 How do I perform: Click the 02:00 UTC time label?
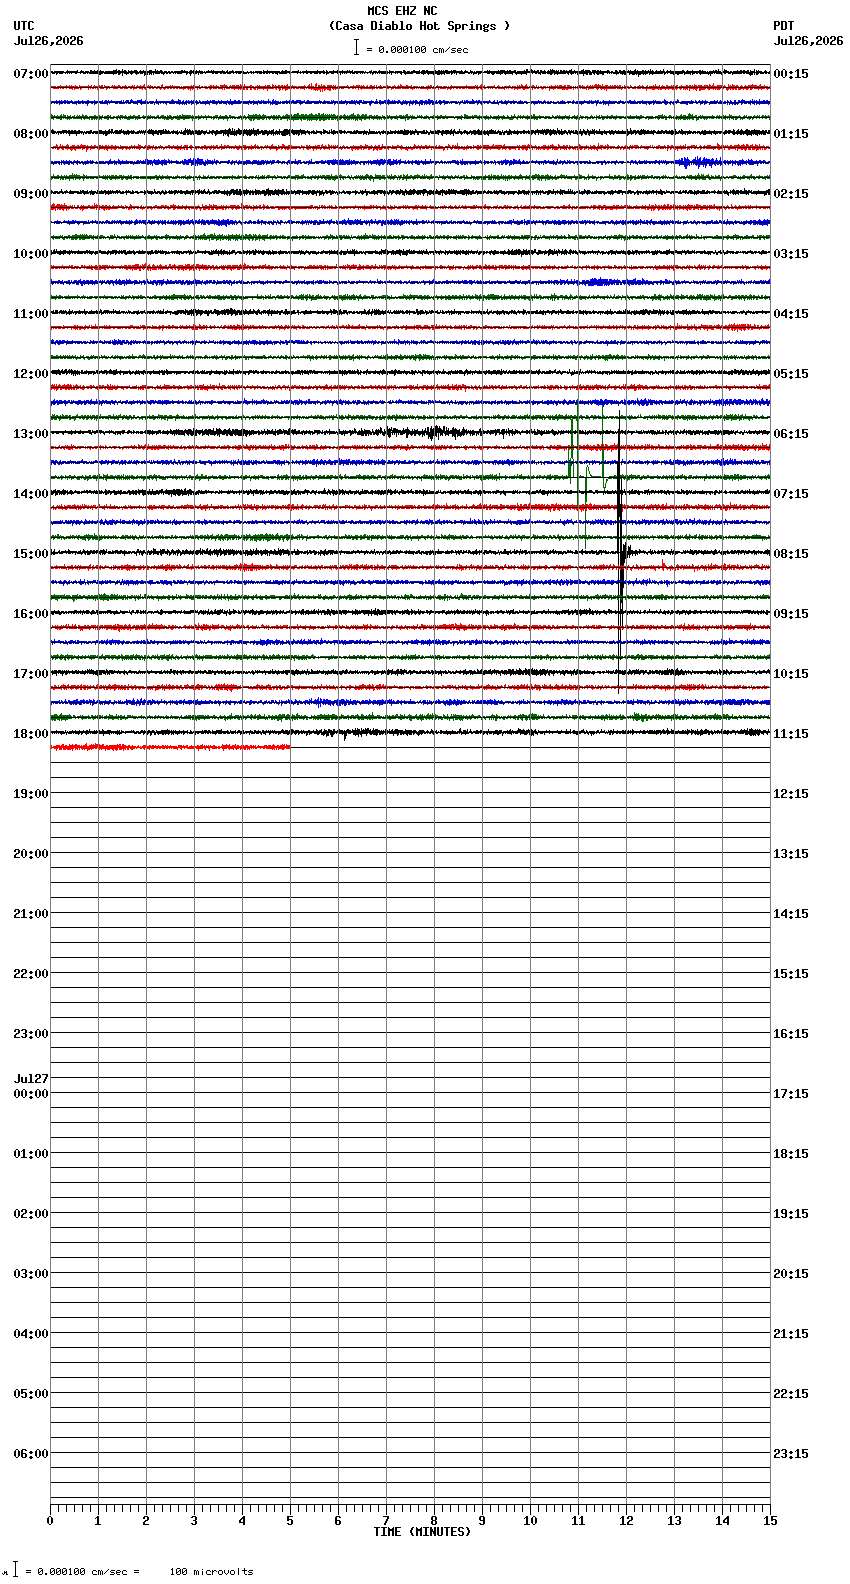pyautogui.click(x=31, y=1214)
